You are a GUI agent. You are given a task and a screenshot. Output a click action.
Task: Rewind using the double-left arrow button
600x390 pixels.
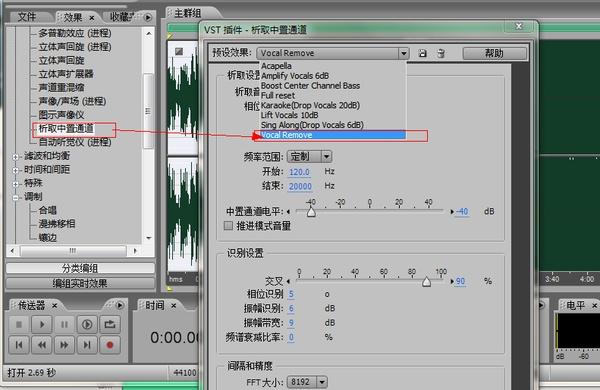click(41, 345)
